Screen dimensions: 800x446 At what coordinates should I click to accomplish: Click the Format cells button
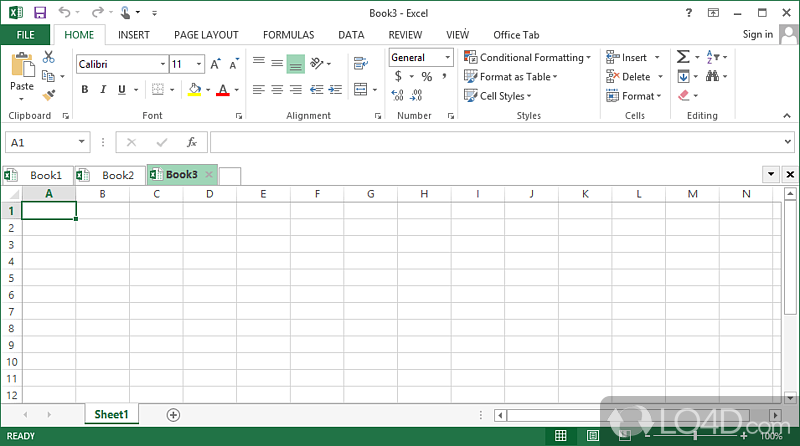[634, 96]
